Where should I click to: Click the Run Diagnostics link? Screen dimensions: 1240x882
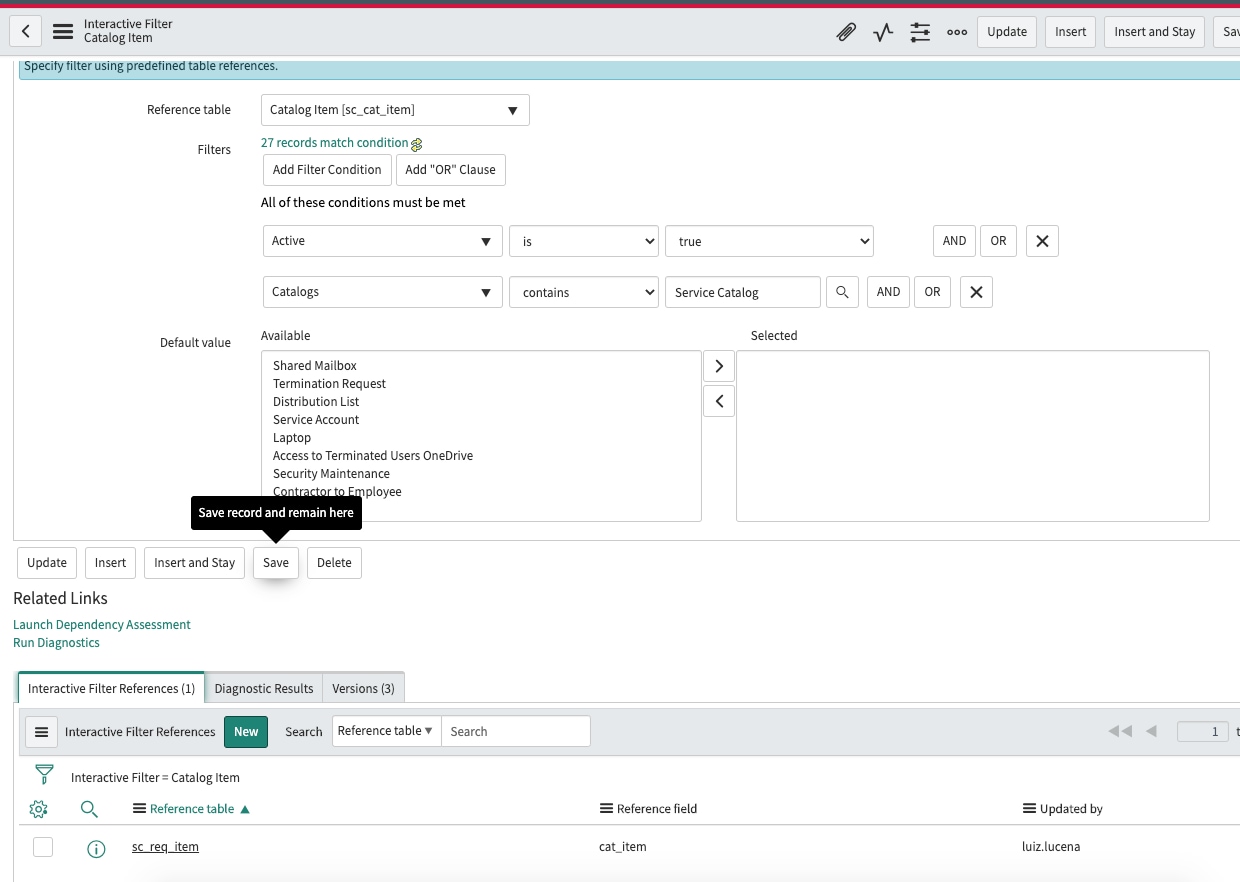coord(56,643)
